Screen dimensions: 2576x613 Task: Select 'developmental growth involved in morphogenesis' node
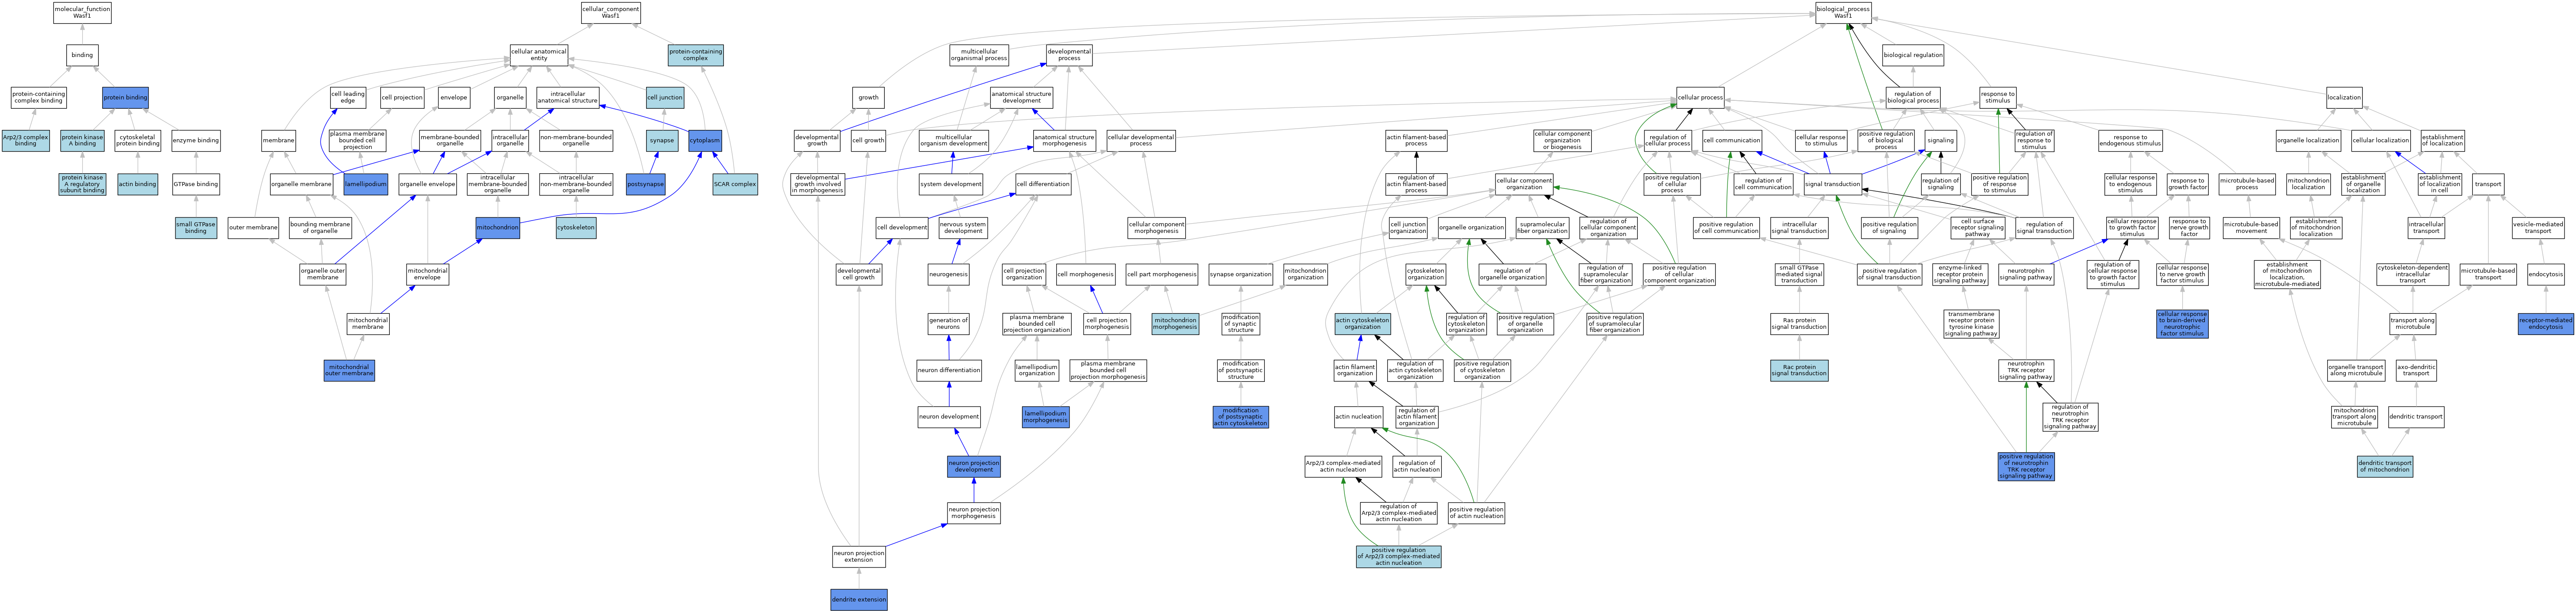[x=818, y=184]
